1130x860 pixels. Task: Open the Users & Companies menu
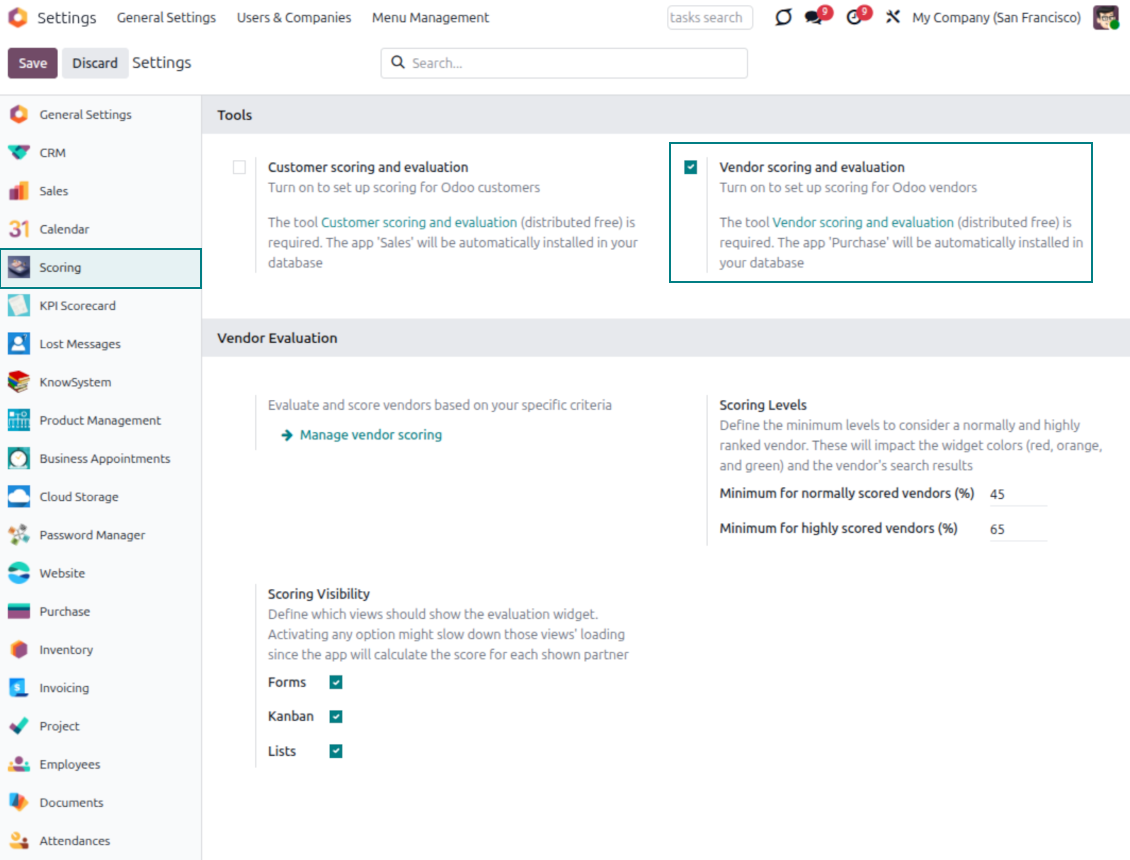click(x=294, y=18)
